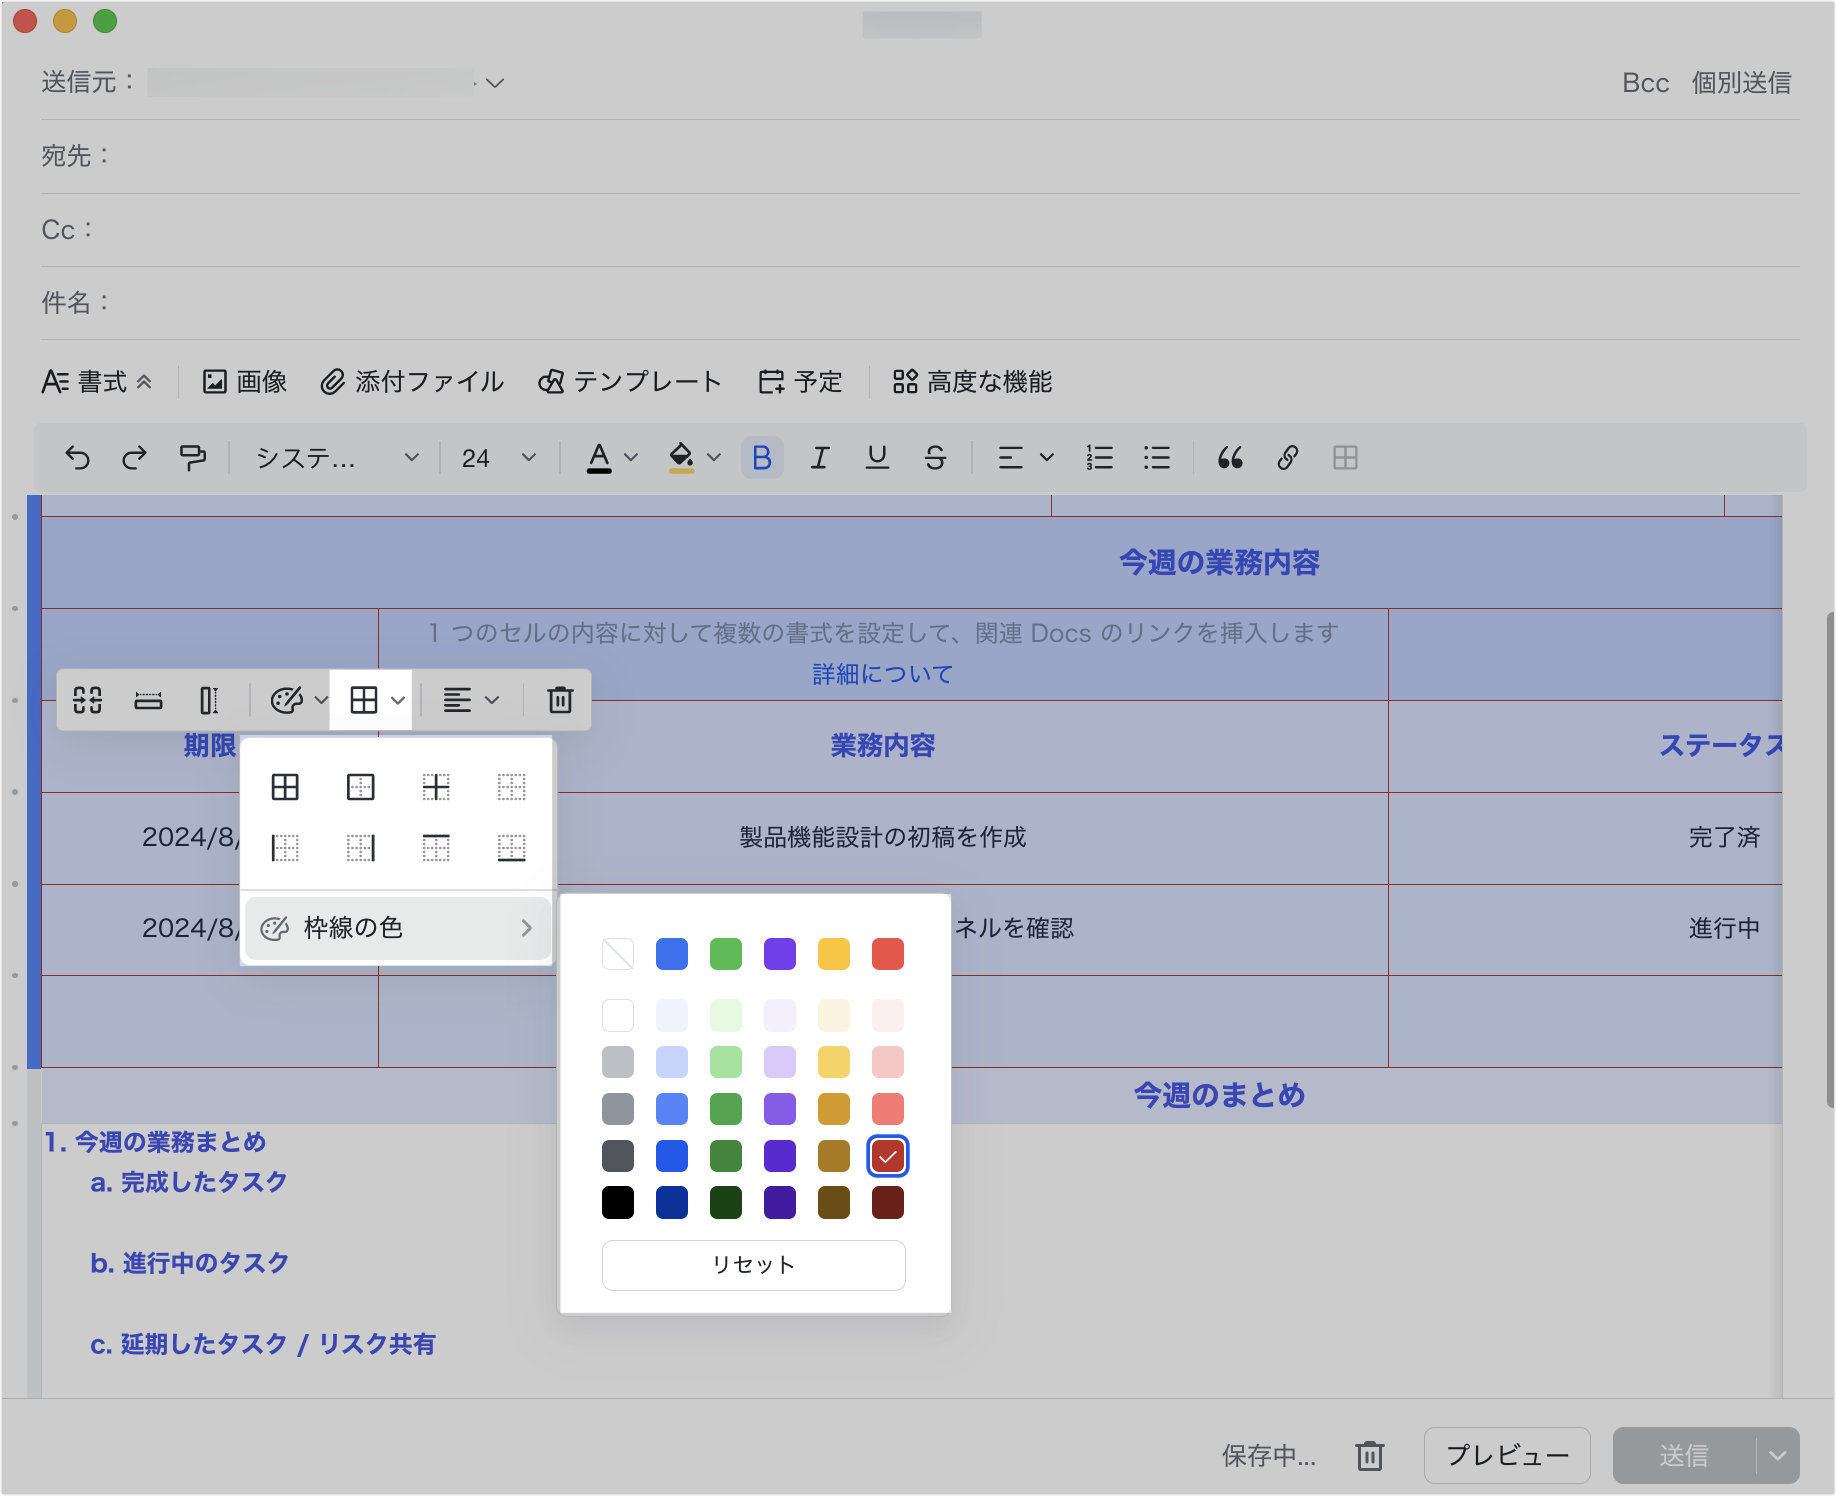Toggle underline formatting button
Screen dimensions: 1836x1496
[x=877, y=458]
